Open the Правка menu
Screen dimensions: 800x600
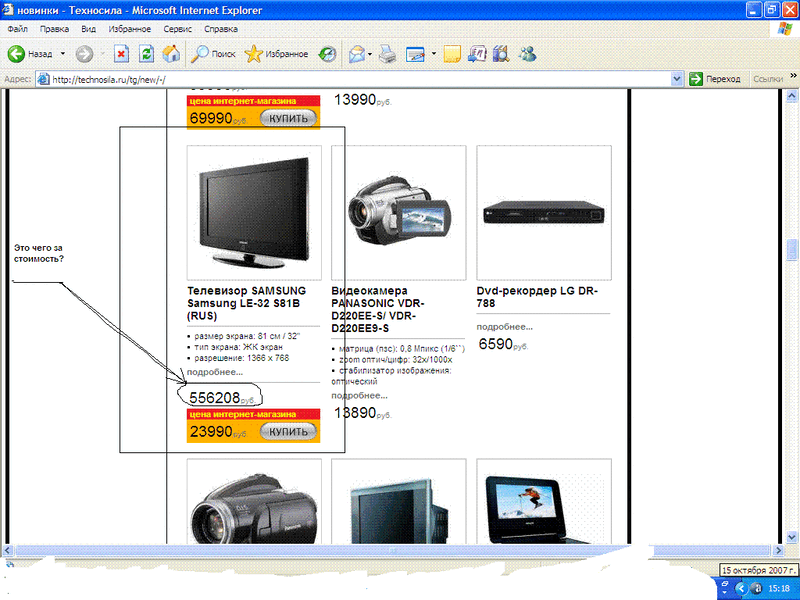pyautogui.click(x=55, y=29)
